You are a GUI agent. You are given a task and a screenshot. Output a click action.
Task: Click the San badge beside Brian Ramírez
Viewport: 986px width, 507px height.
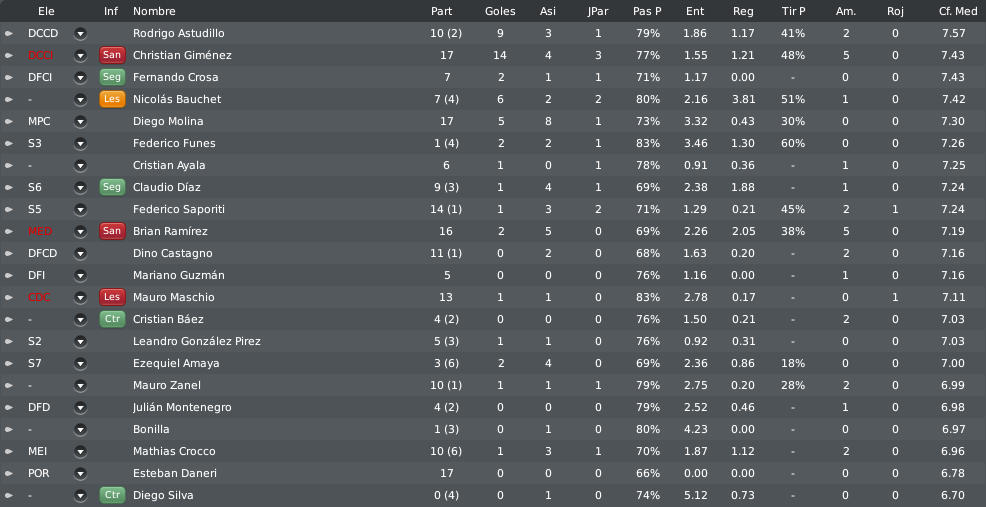point(111,231)
